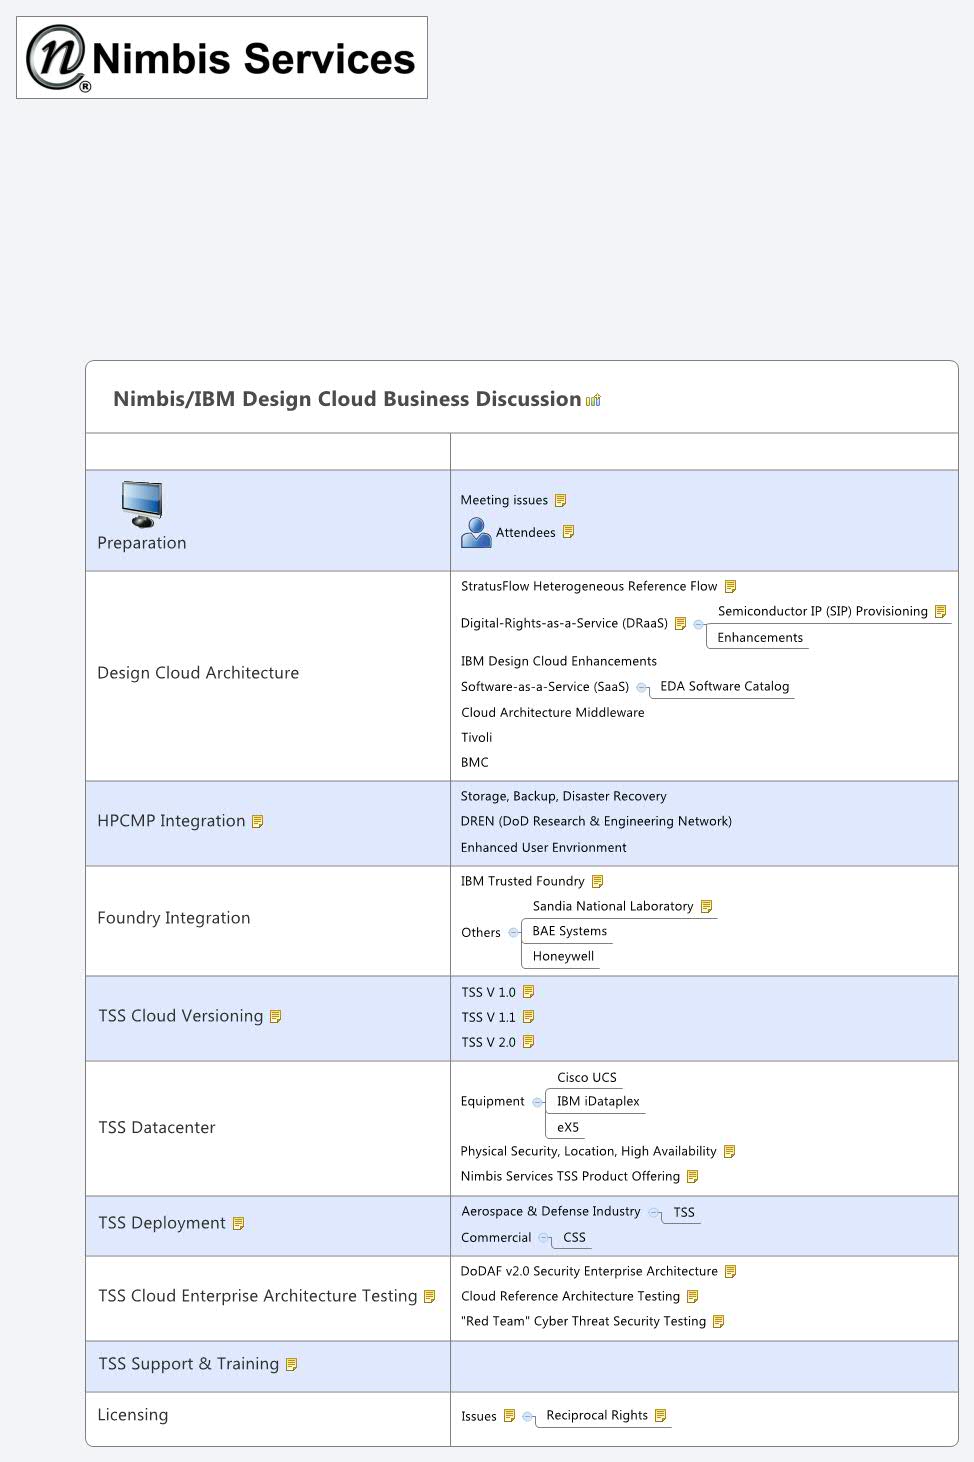Open note icon beside TSS Support & Training

click(x=291, y=1364)
